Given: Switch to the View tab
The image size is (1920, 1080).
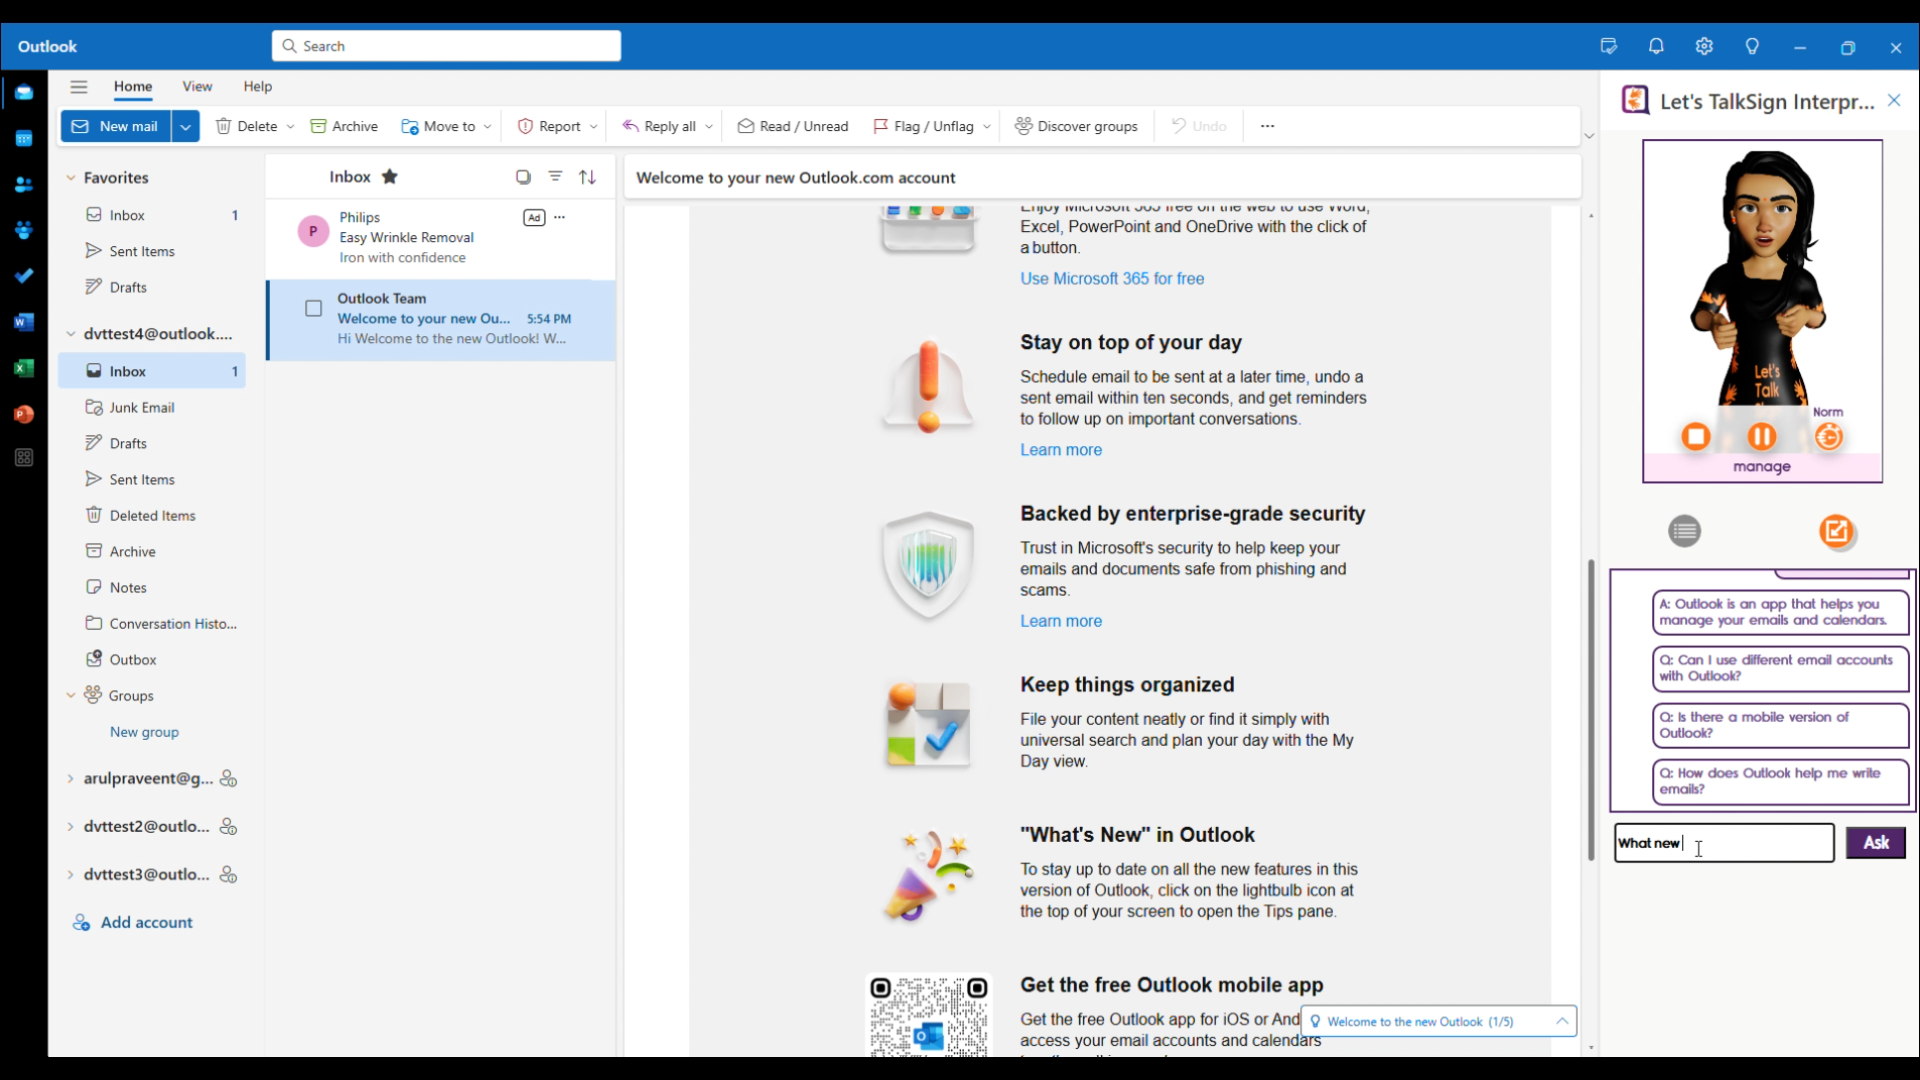Looking at the screenshot, I should [x=197, y=87].
